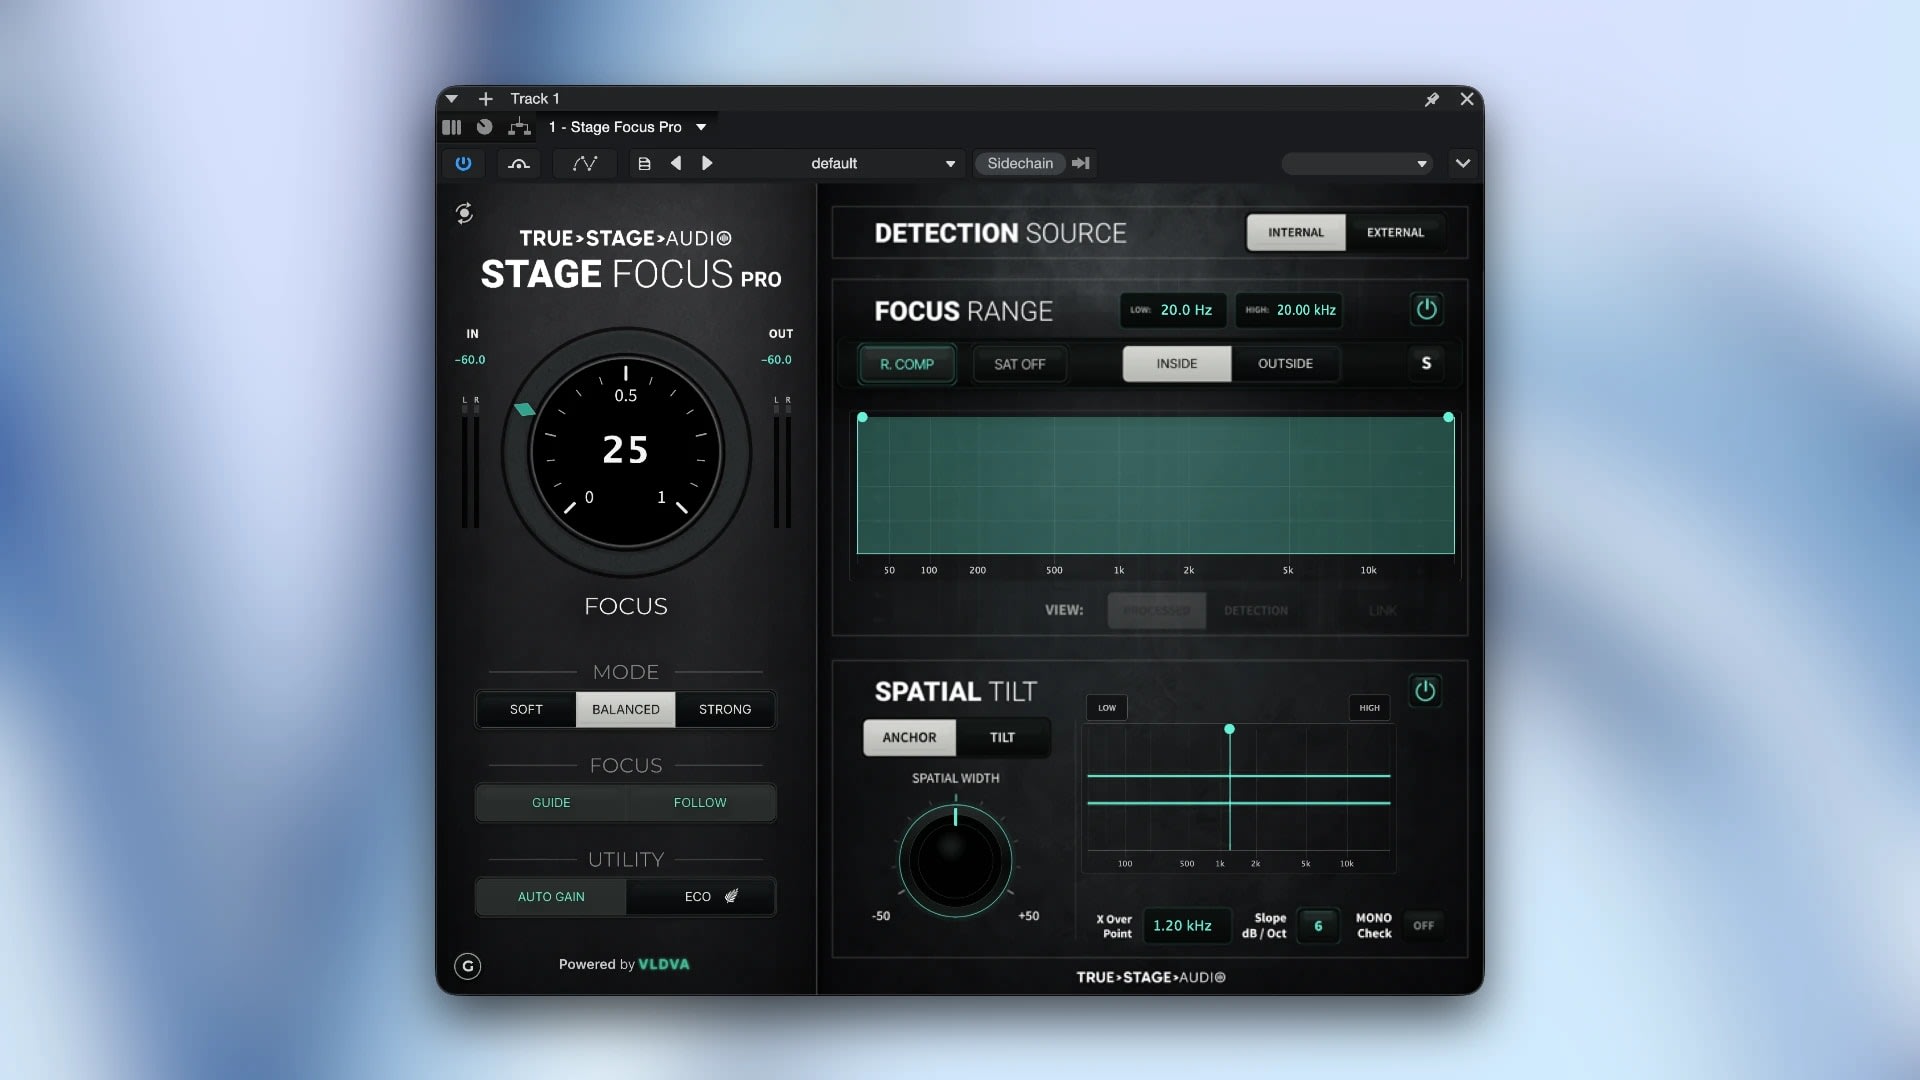Click the G logo icon at the bottom left
Image resolution: width=1920 pixels, height=1080 pixels.
coord(467,966)
